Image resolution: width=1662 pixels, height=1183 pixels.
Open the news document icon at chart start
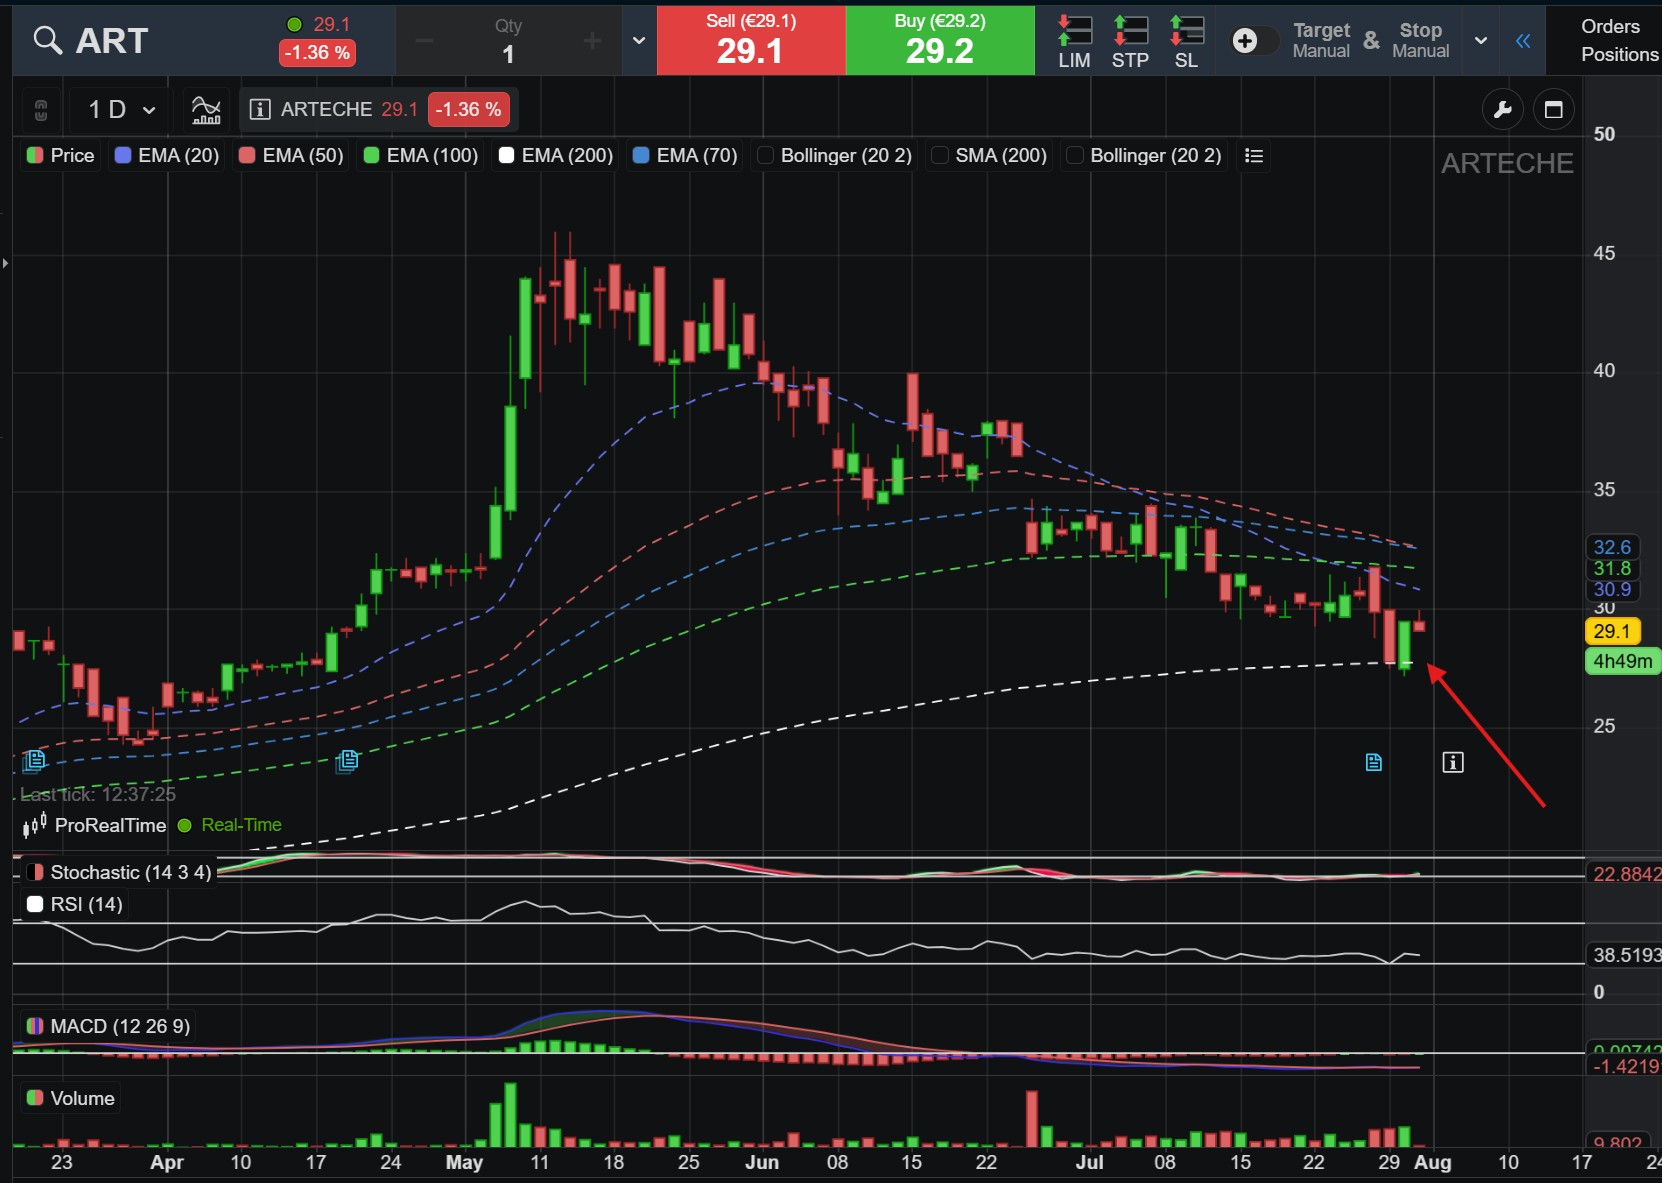pyautogui.click(x=34, y=761)
